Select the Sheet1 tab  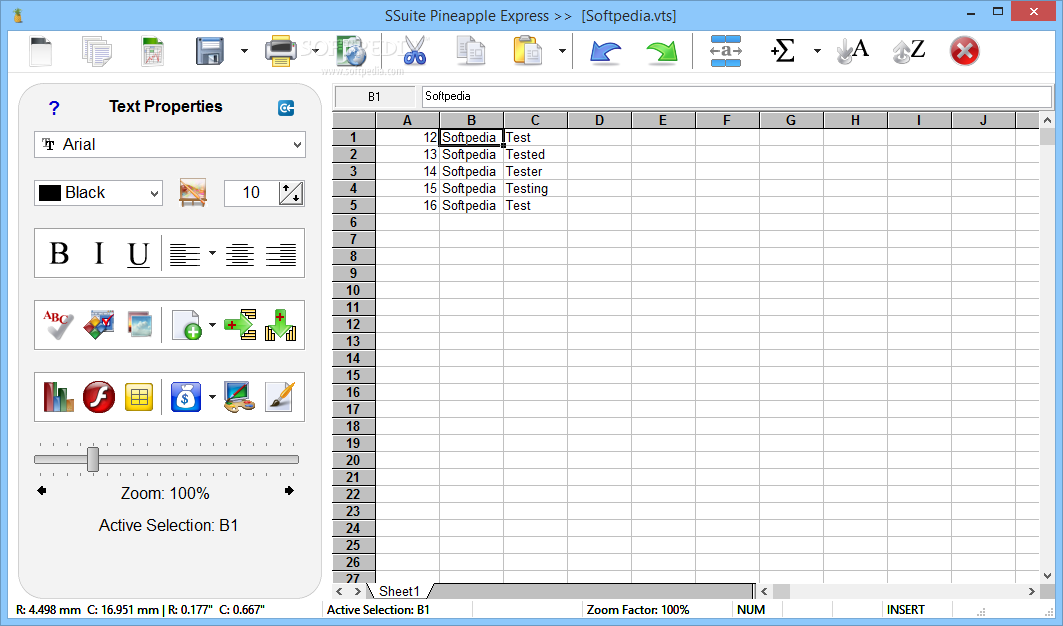[x=399, y=591]
